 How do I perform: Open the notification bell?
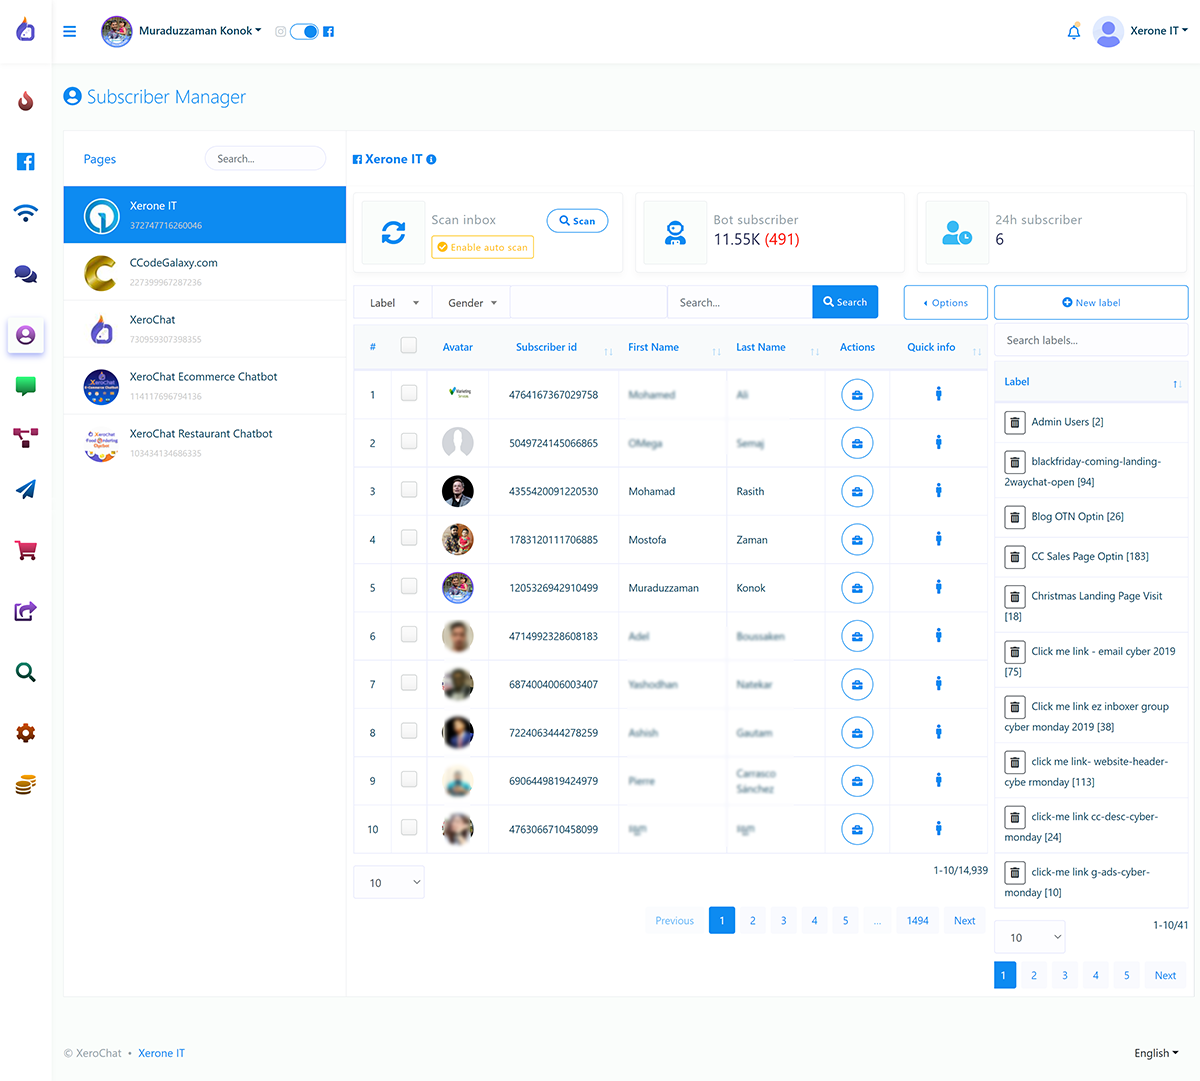(1074, 32)
